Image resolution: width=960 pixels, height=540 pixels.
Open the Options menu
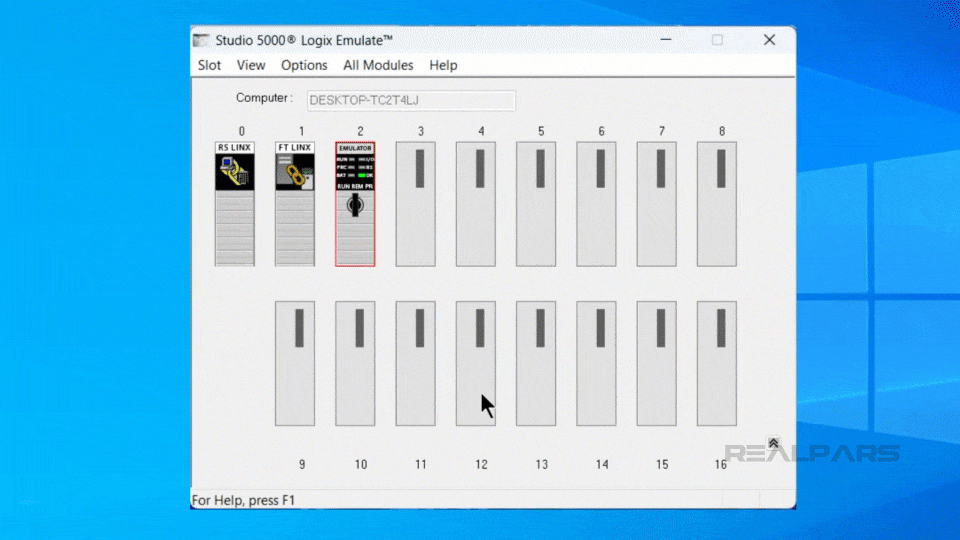[x=304, y=65]
